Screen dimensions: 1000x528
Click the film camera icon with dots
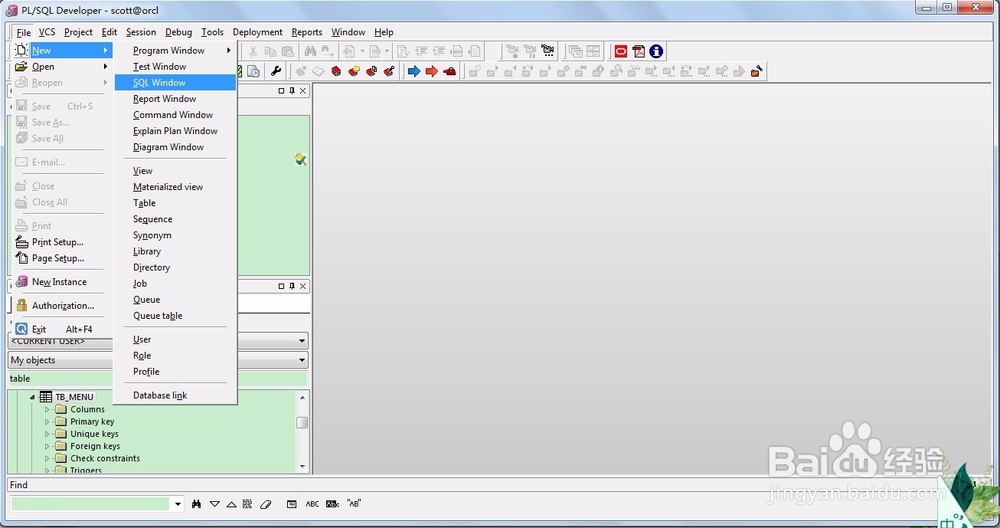point(548,52)
